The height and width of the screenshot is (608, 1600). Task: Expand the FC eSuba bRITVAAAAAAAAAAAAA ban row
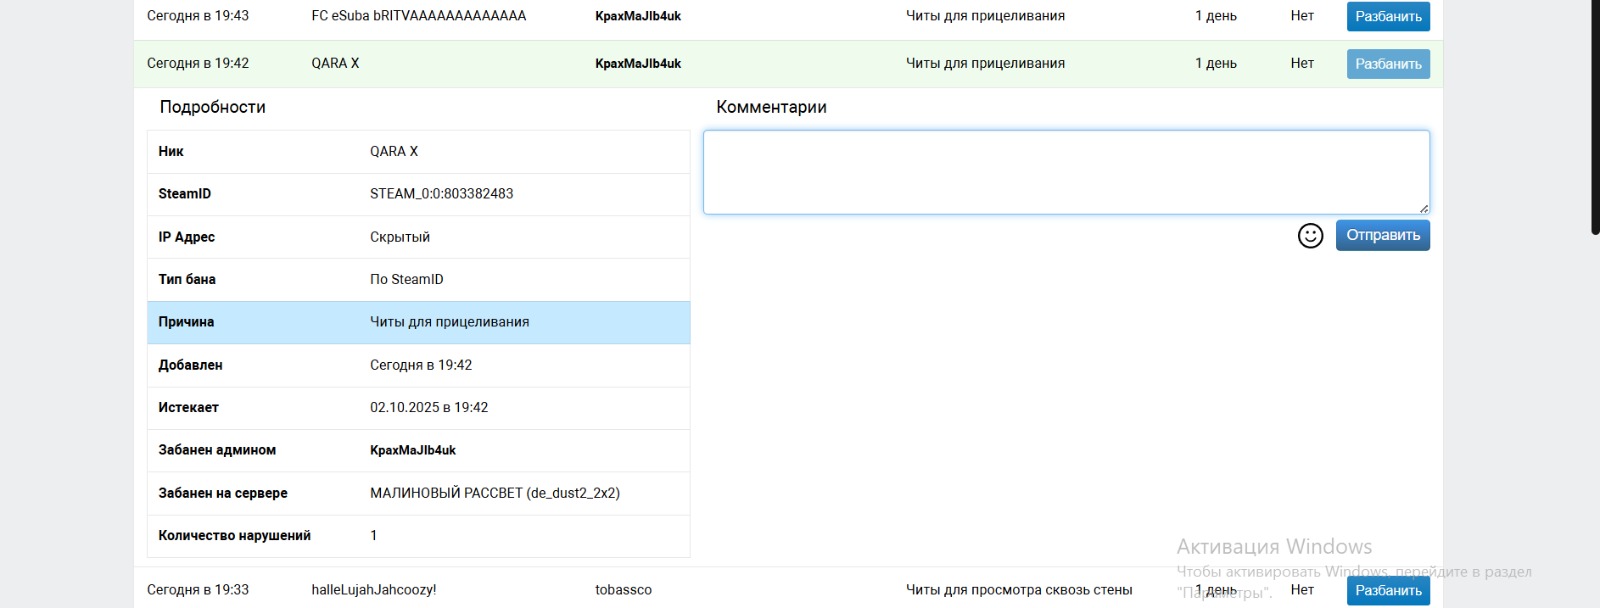[x=418, y=16]
